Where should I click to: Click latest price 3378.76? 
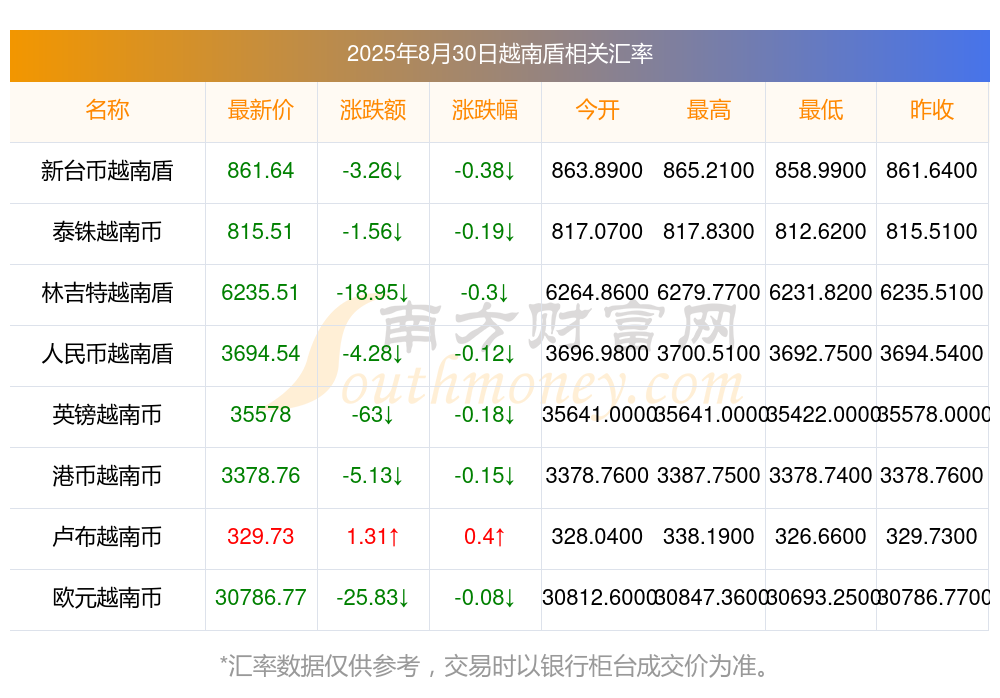pyautogui.click(x=260, y=475)
